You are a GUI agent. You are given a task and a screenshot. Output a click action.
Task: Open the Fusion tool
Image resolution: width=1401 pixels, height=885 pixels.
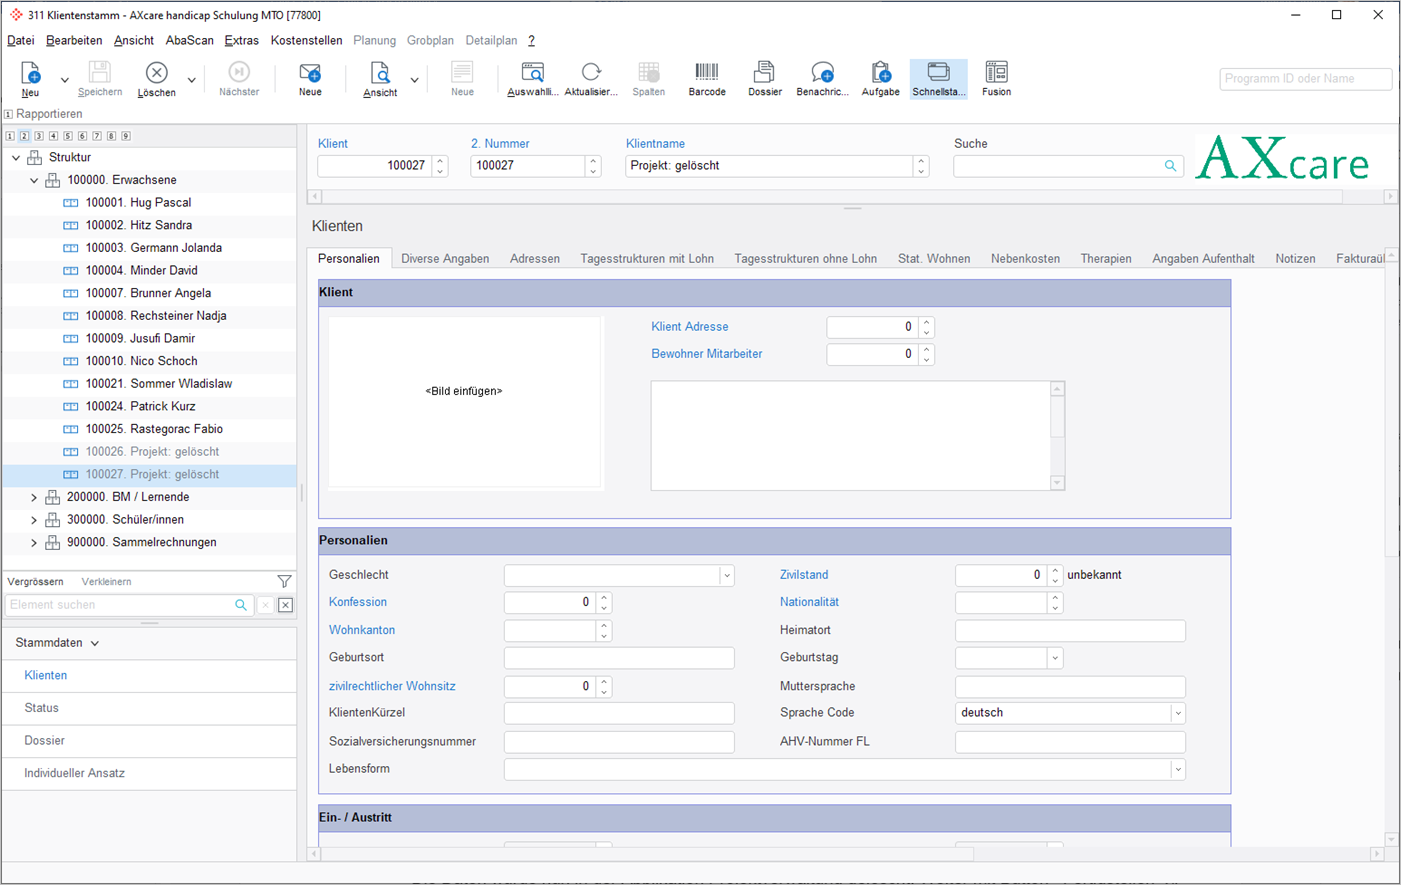996,79
